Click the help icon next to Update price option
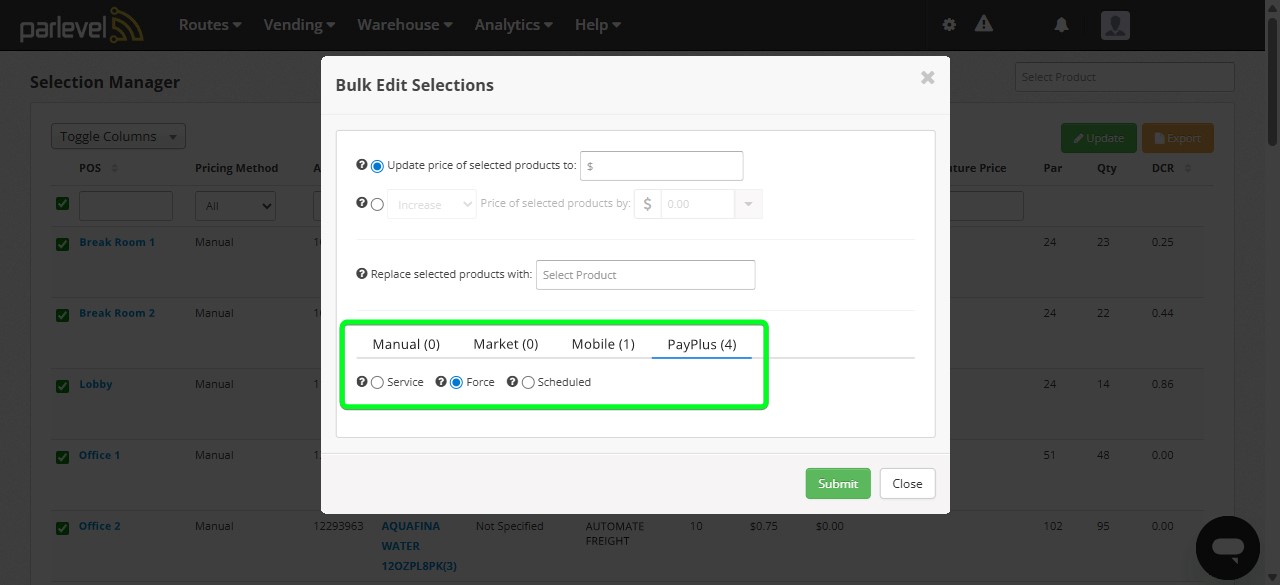1280x585 pixels. tap(361, 166)
